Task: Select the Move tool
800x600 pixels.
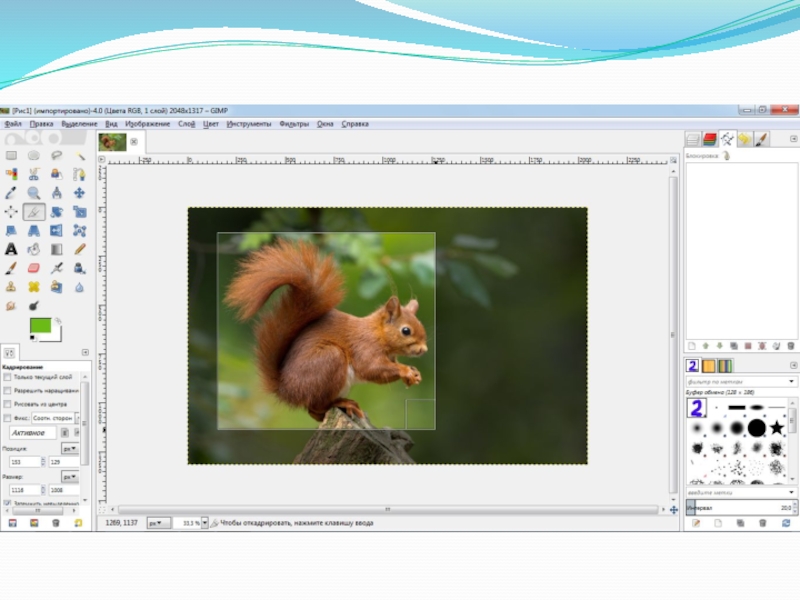Action: (80, 193)
